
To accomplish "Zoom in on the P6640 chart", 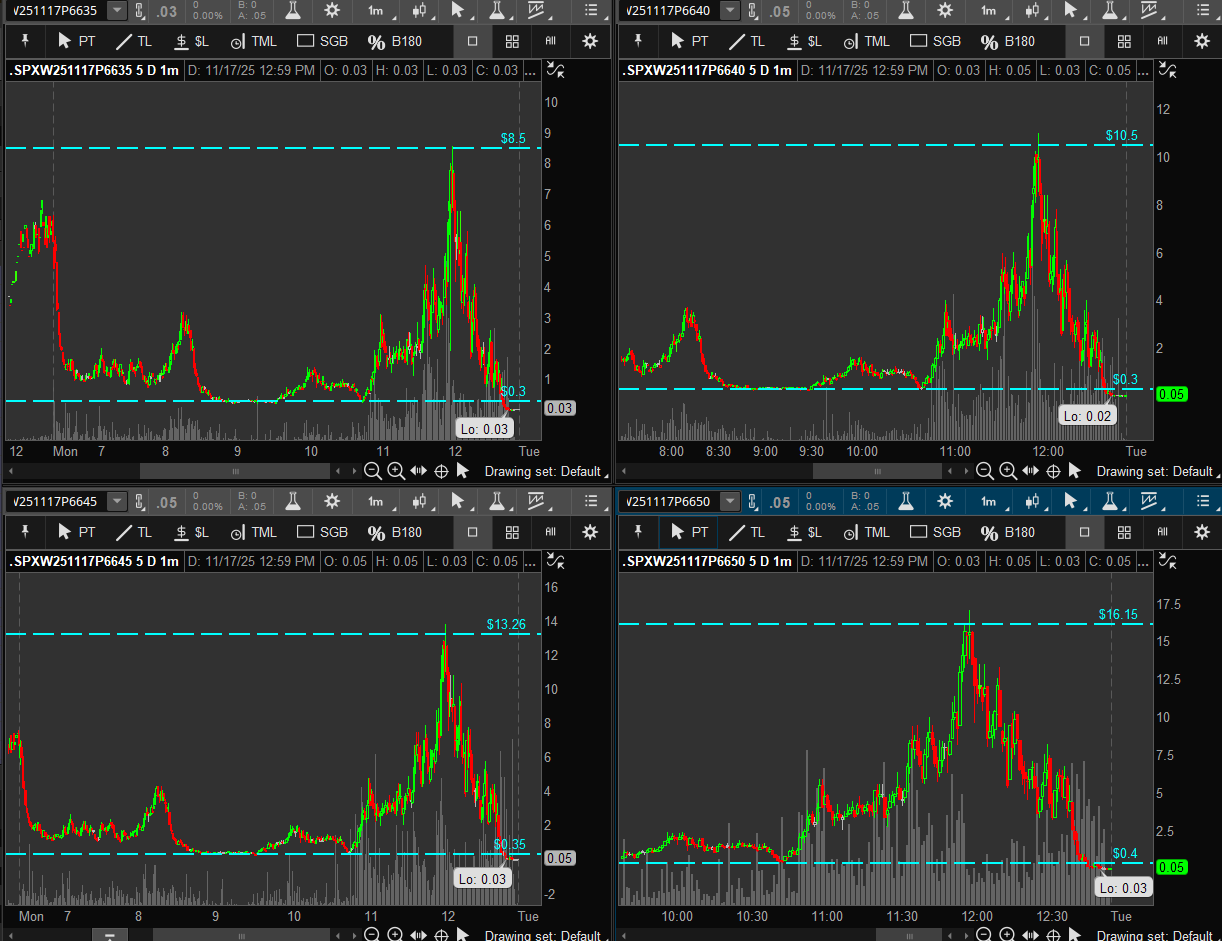I will (1008, 471).
